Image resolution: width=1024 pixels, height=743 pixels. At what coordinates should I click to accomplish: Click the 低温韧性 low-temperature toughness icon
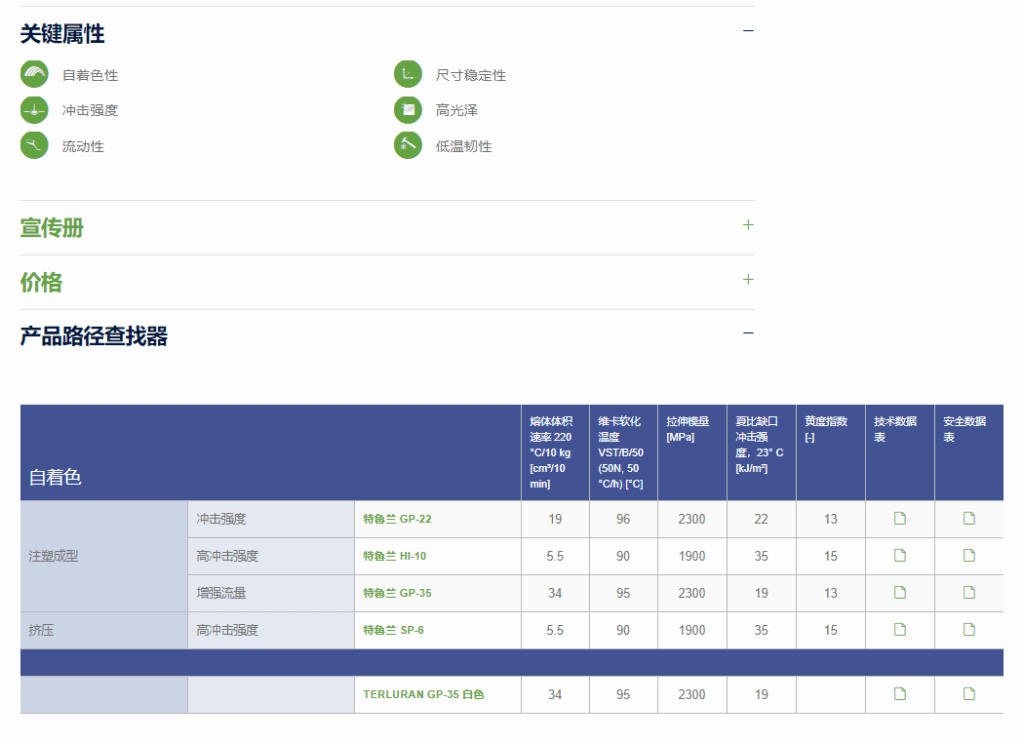[408, 145]
